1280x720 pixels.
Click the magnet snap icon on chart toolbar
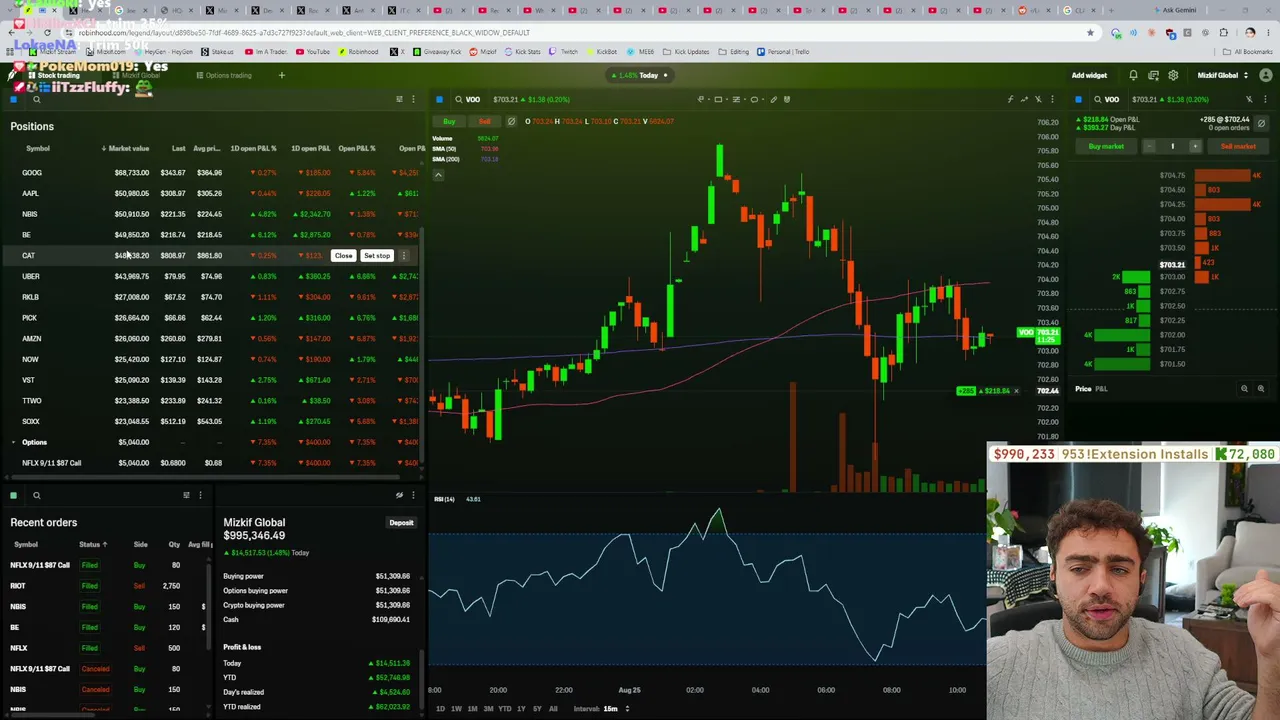click(787, 99)
